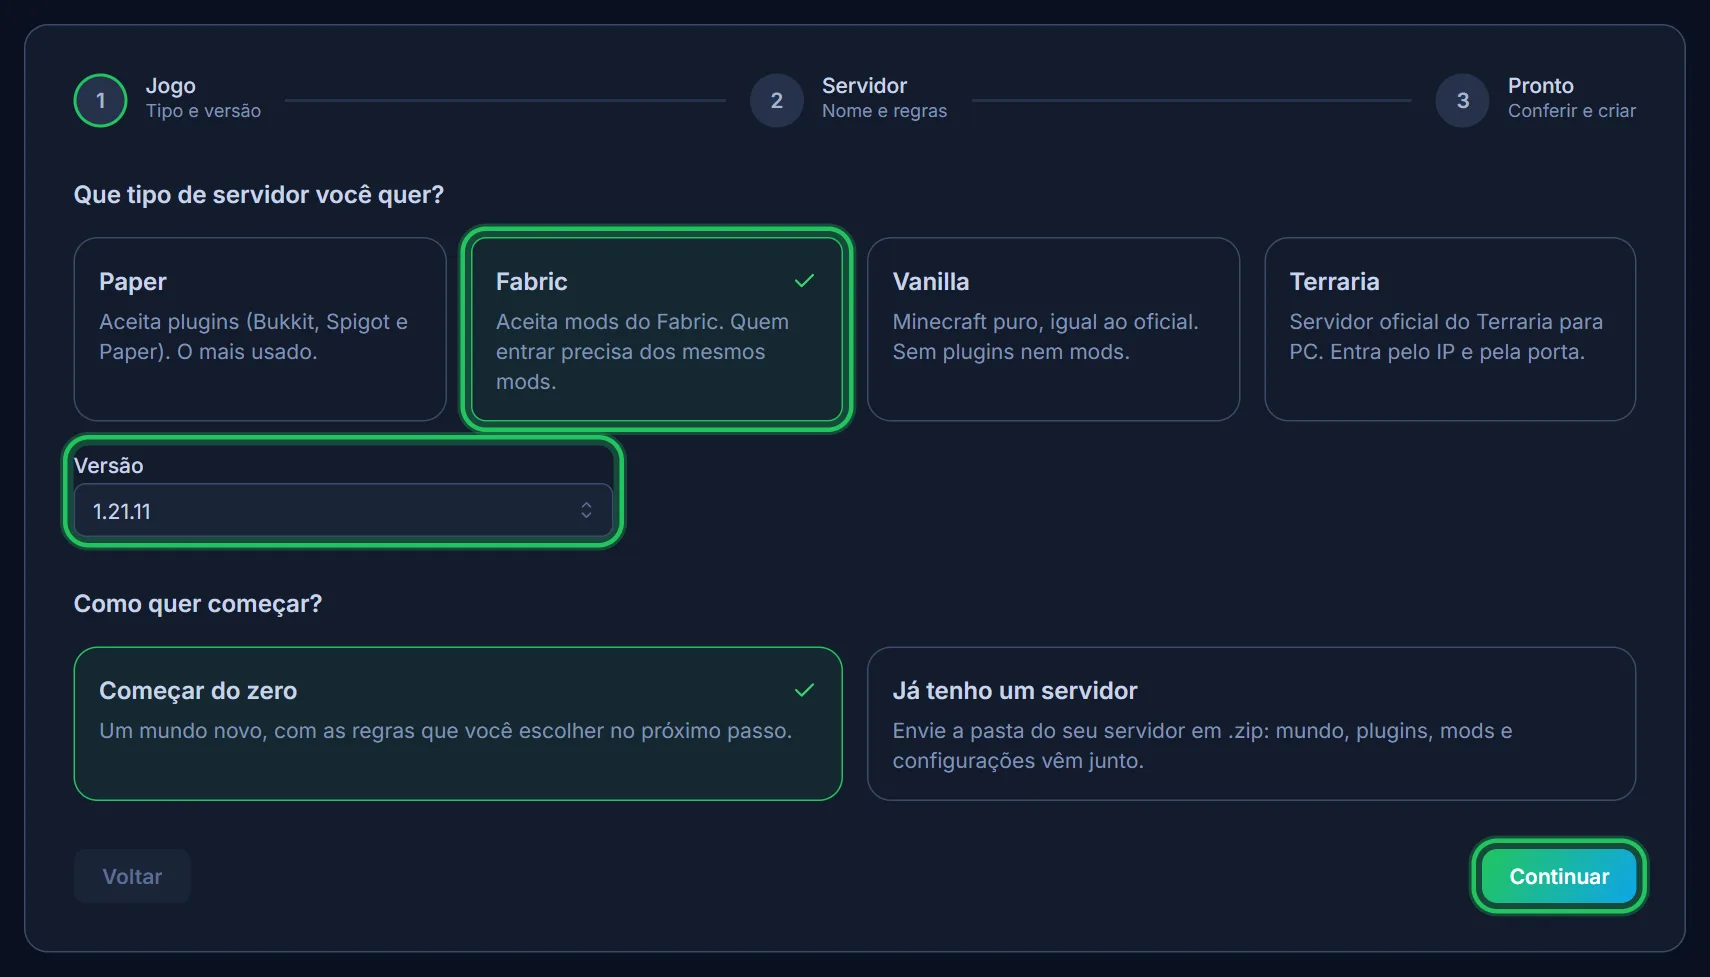Click the step 3 circle for Pronto
Image resolution: width=1710 pixels, height=977 pixels.
coord(1463,100)
